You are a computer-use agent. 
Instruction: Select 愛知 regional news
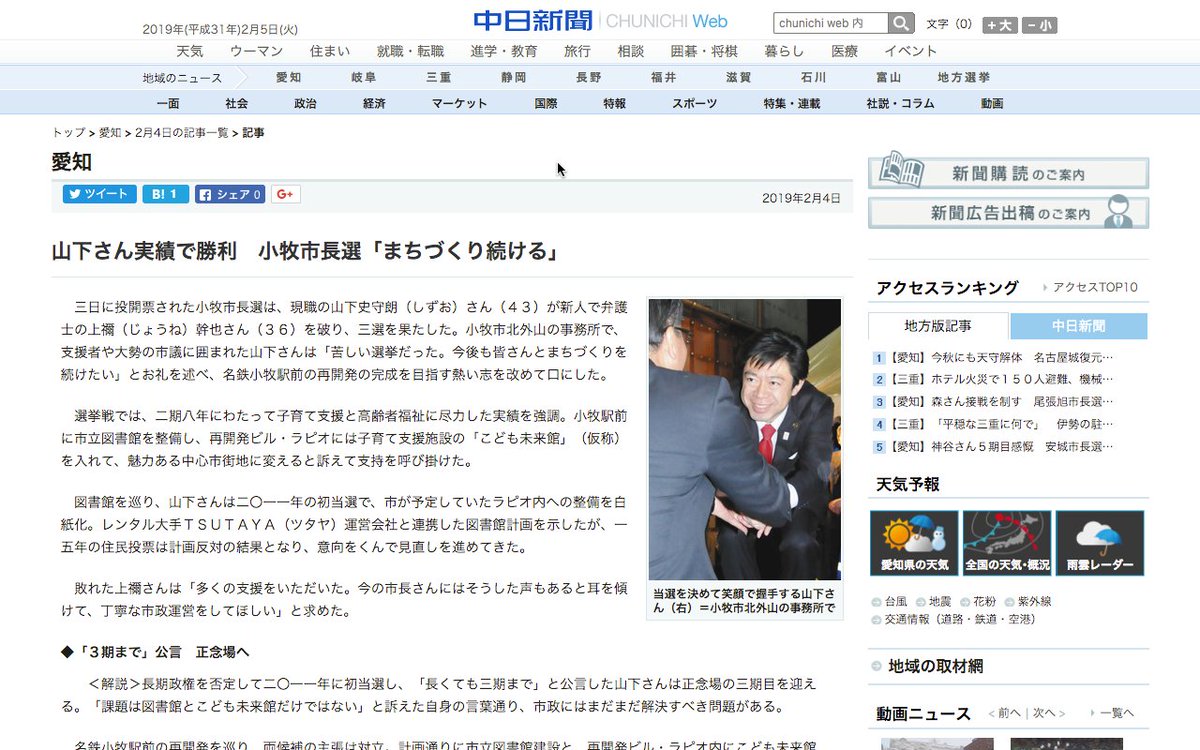coord(288,77)
